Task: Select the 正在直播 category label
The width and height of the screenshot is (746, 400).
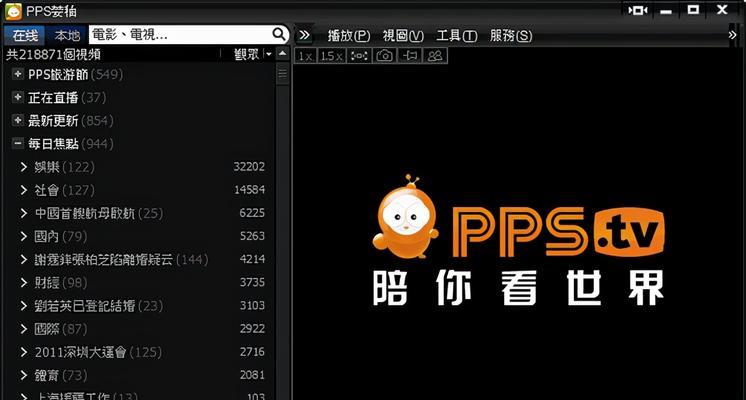Action: [53, 98]
